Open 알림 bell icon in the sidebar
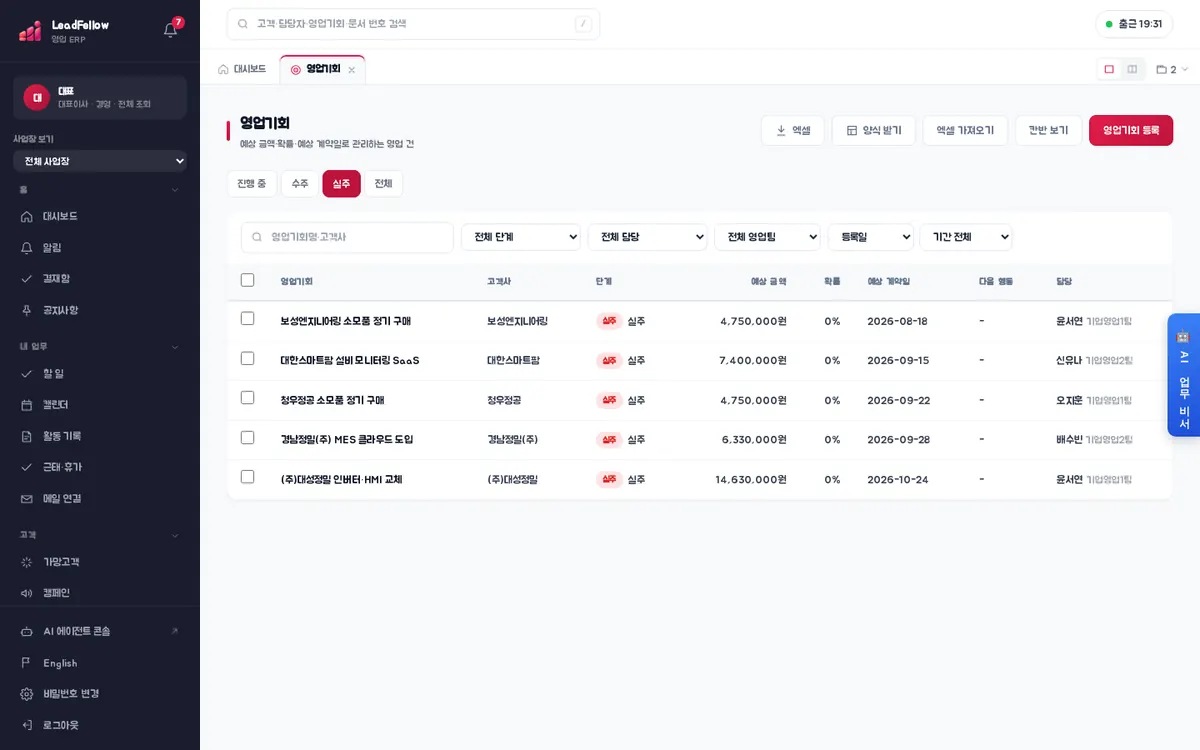 pos(27,247)
